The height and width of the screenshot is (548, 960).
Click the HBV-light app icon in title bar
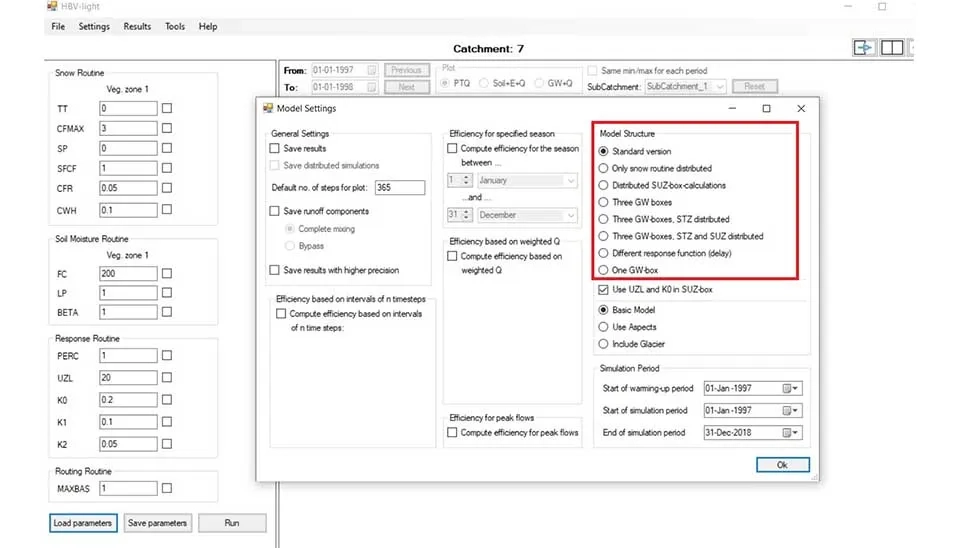click(53, 6)
